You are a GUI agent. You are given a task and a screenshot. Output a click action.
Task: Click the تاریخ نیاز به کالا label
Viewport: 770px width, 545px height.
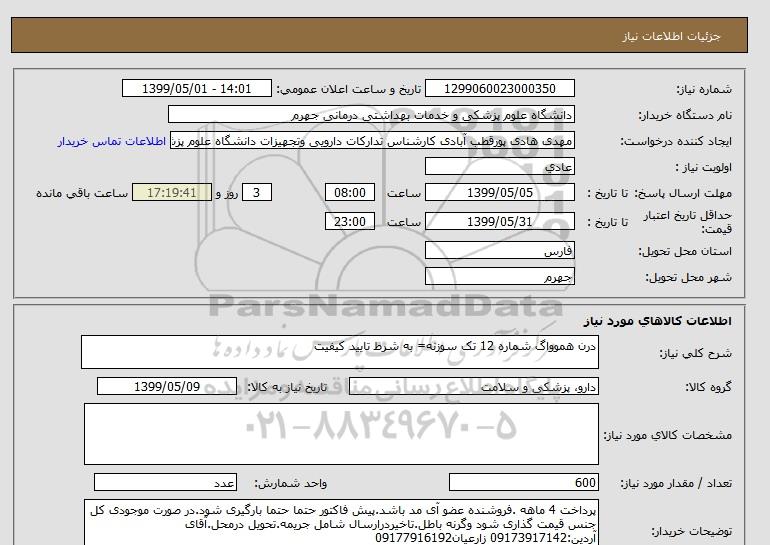pos(287,387)
